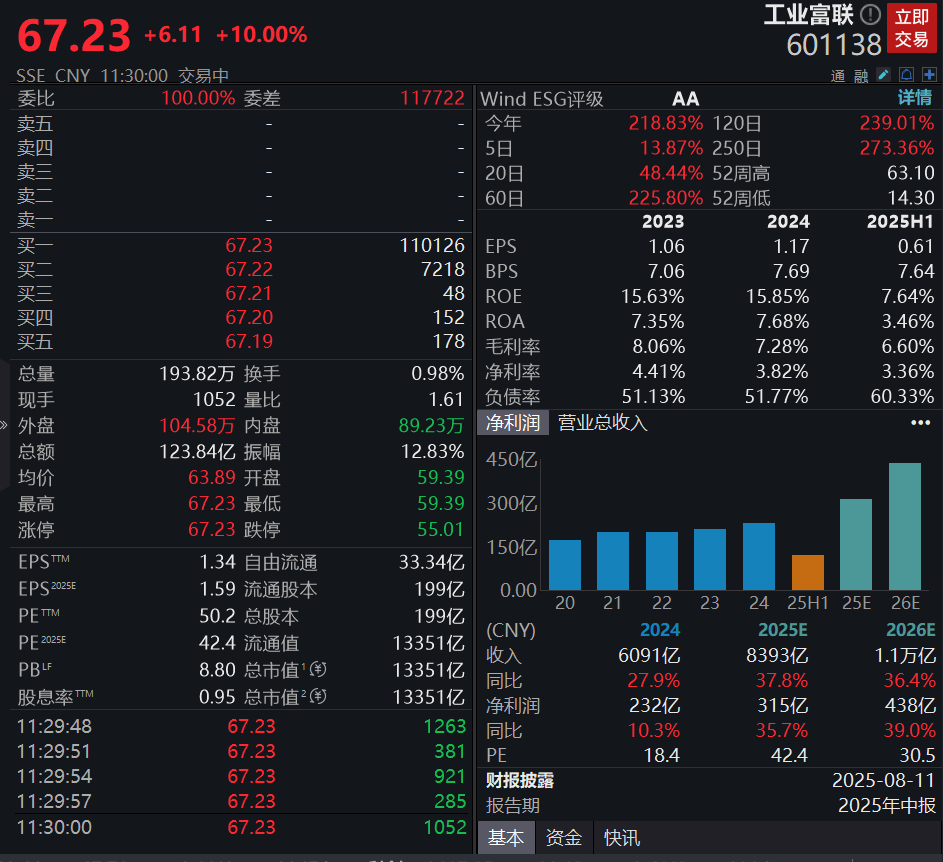943x862 pixels.
Task: Click the 财报披露 date 2025-08-11
Action: [883, 780]
